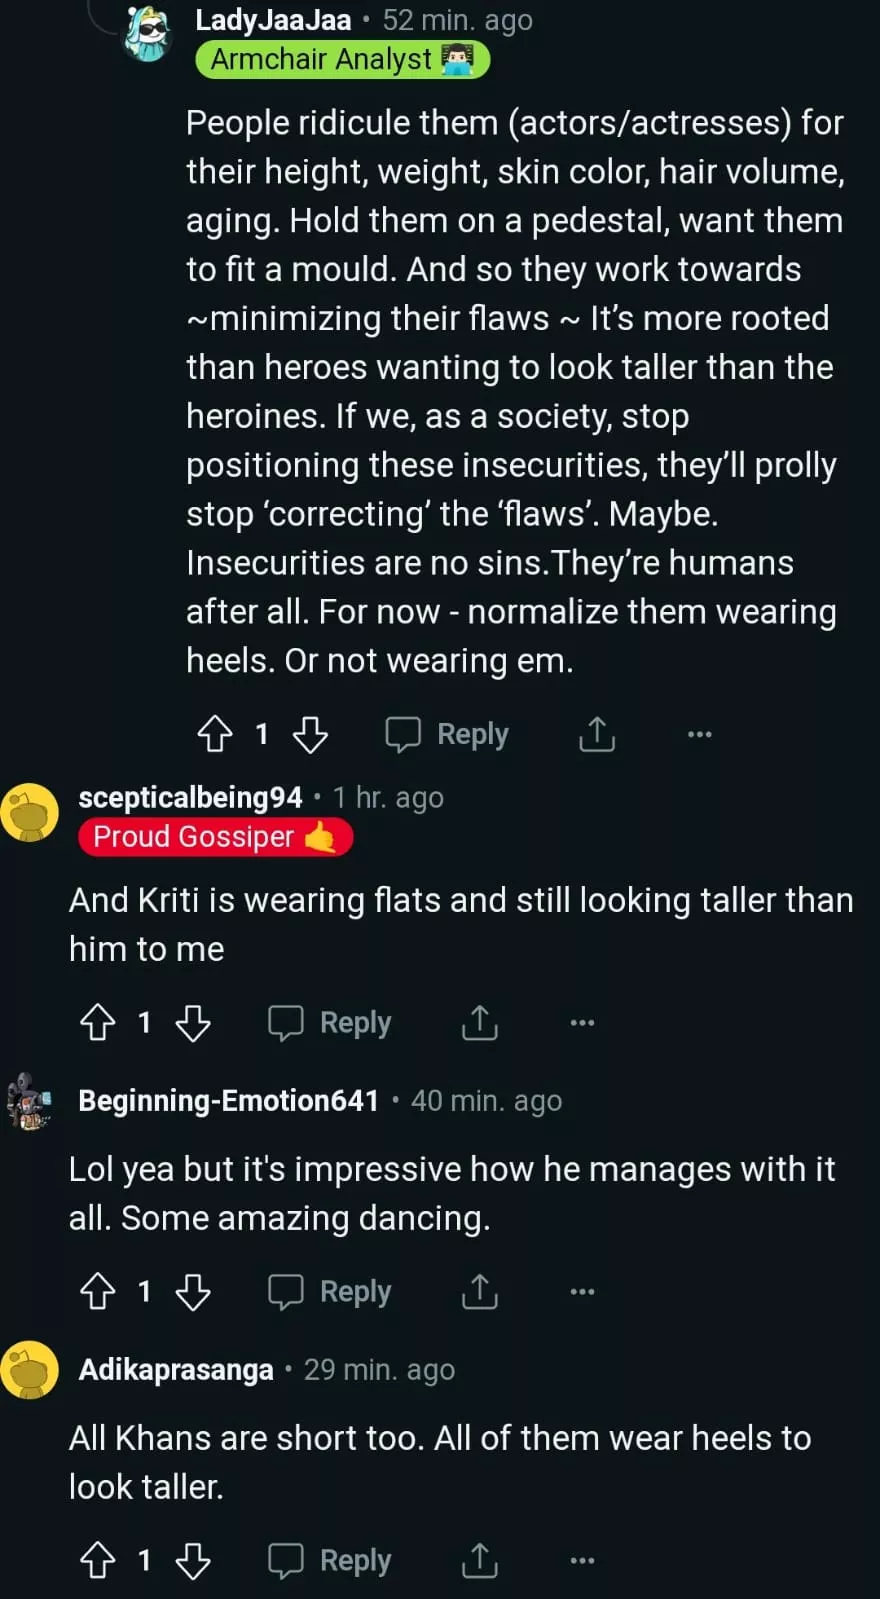The width and height of the screenshot is (880, 1599).
Task: Tap LadyJaaJaa's avatar image
Action: (x=149, y=34)
